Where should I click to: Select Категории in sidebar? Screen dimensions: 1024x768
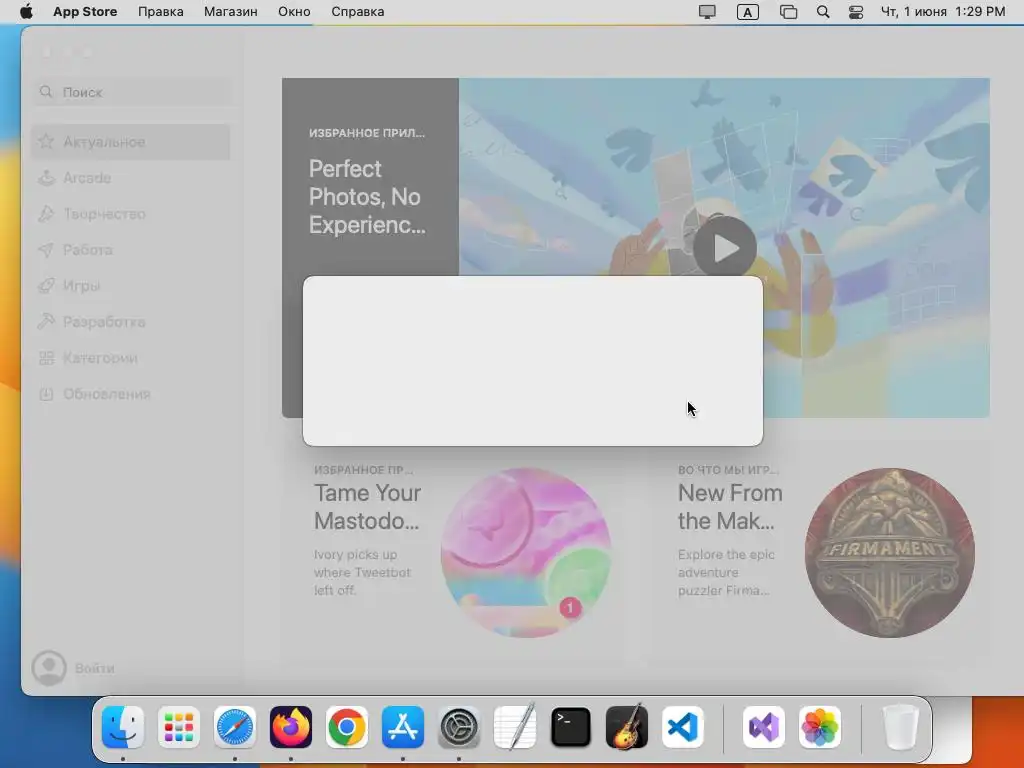pos(131,358)
